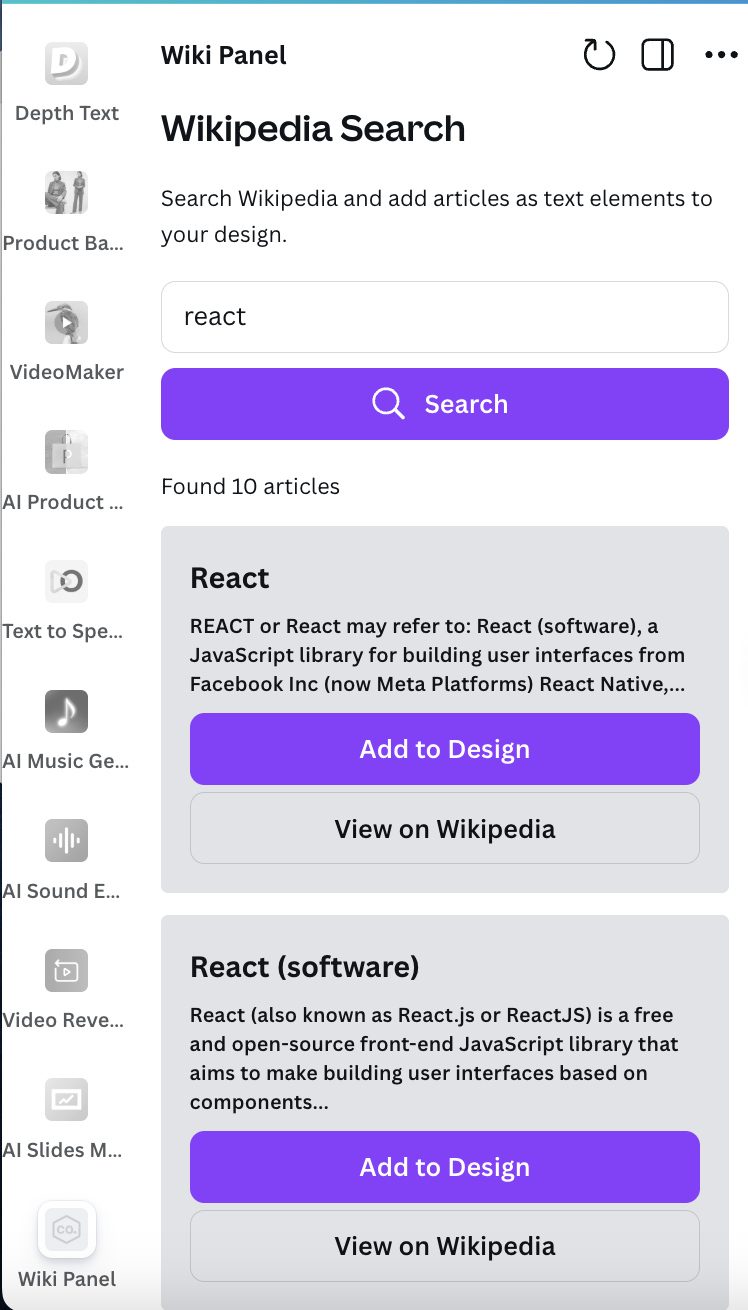Open the AI Sound E... app icon
This screenshot has height=1310, width=748.
pos(67,841)
